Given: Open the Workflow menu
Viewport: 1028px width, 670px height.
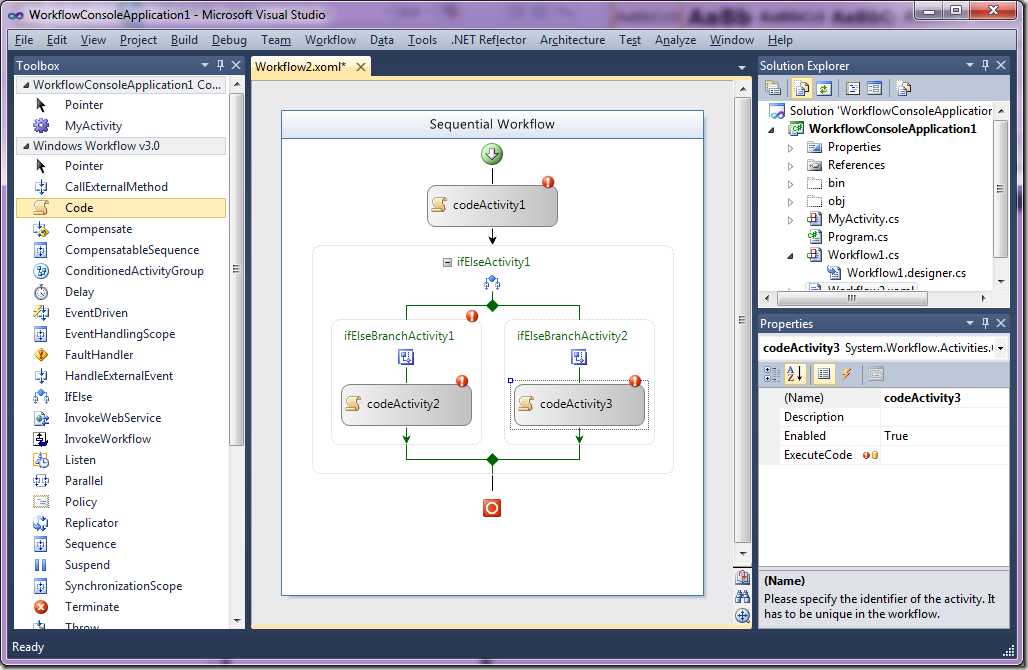Looking at the screenshot, I should 330,40.
